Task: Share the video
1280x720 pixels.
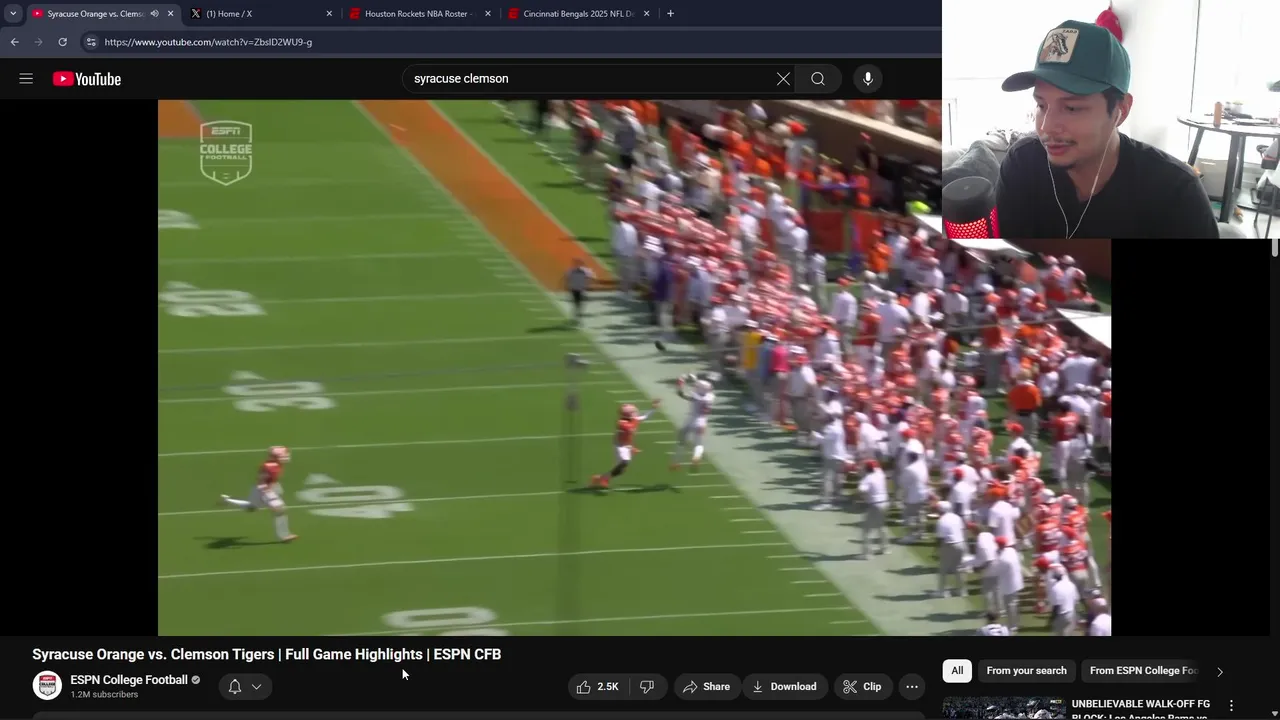Action: coord(706,686)
